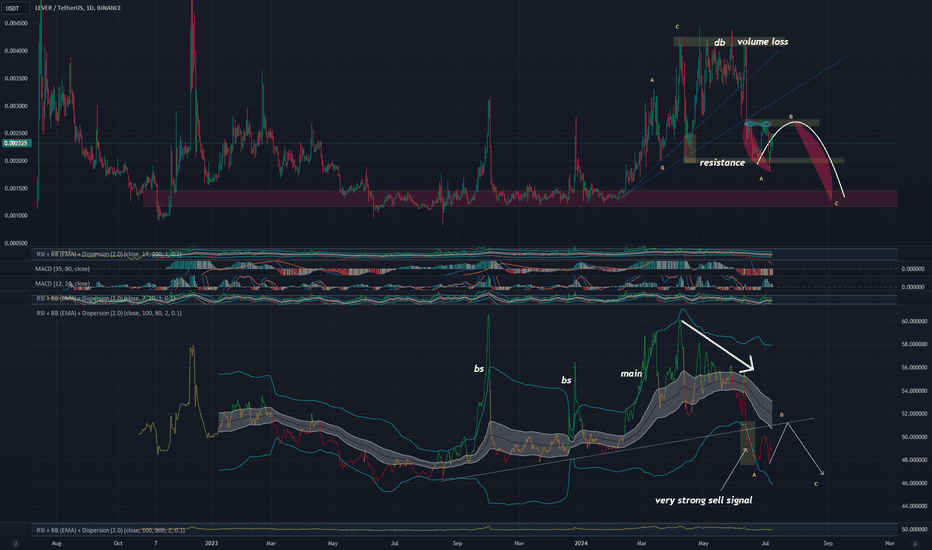Click the 56.000000 RSI scale value

tap(914, 367)
